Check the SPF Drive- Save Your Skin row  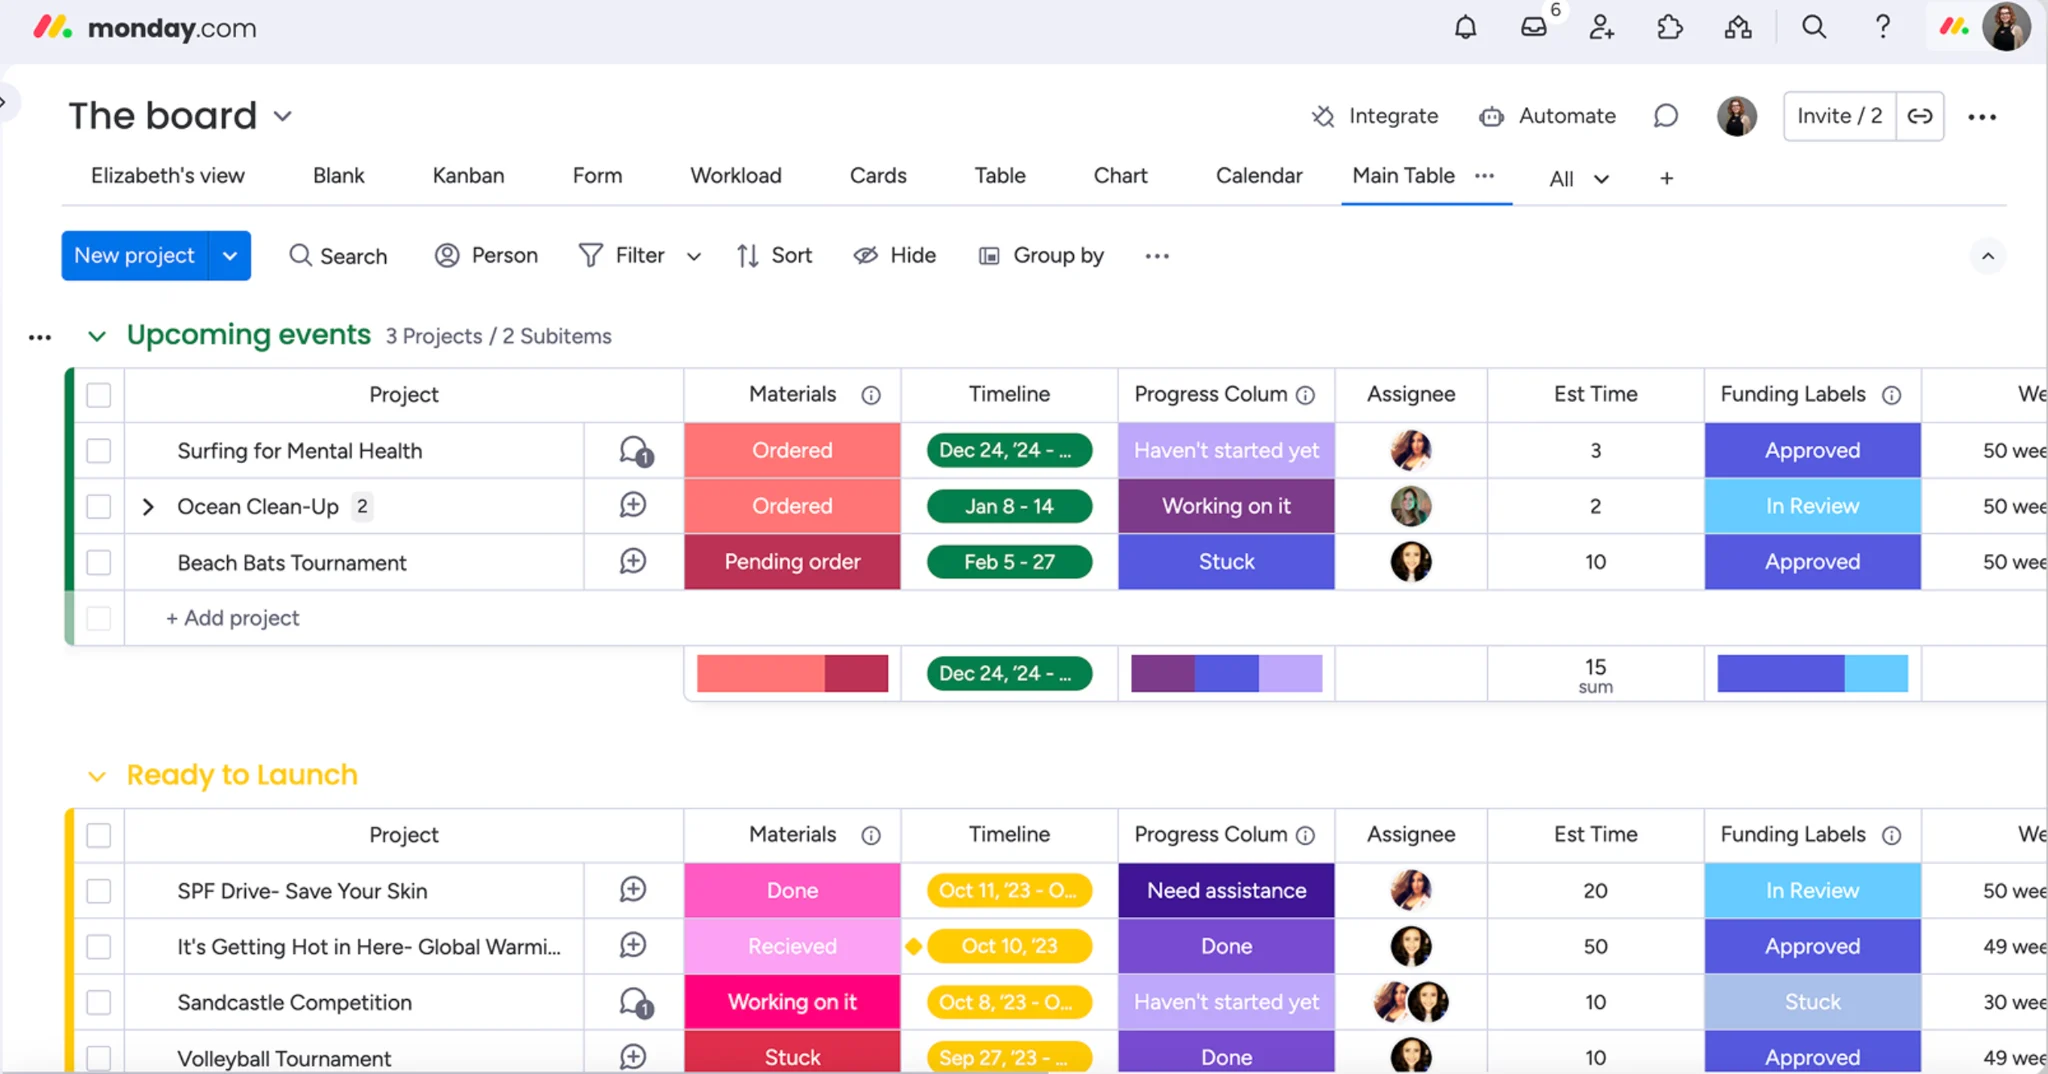click(98, 891)
